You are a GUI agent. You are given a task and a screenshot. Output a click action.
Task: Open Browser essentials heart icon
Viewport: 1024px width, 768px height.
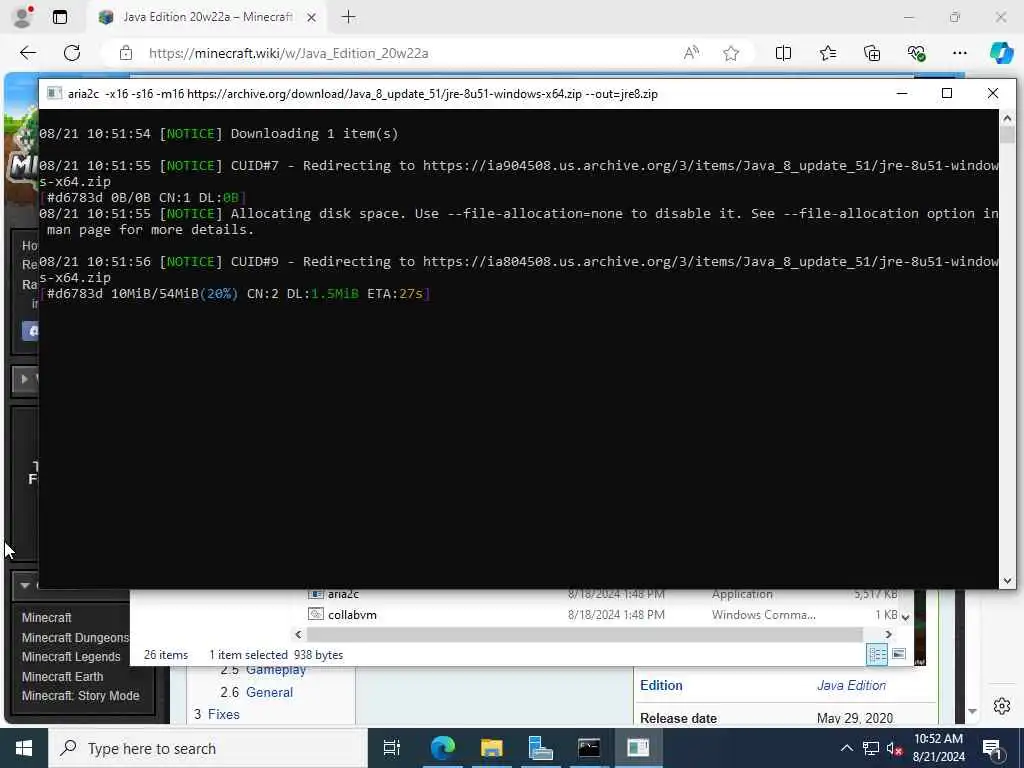coord(916,53)
